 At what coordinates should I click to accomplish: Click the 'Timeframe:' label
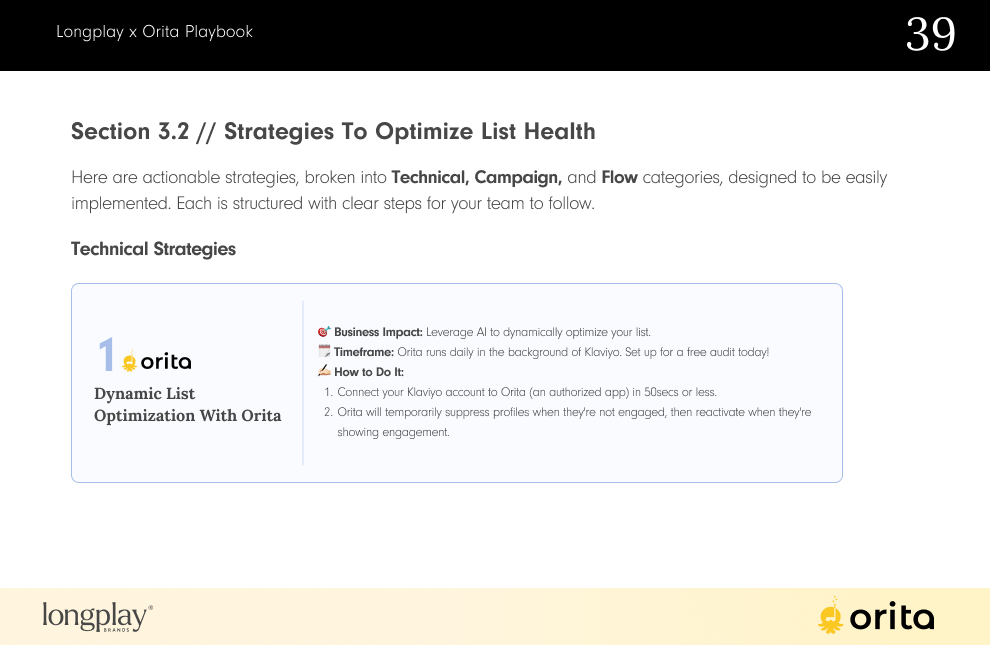point(364,352)
